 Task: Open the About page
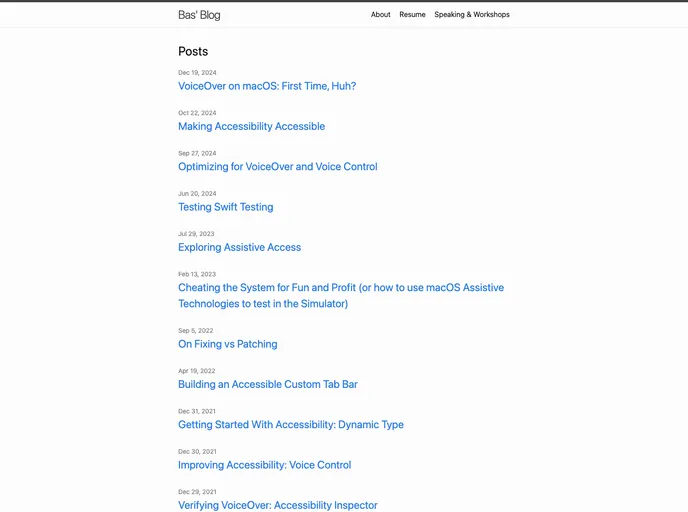tap(380, 15)
